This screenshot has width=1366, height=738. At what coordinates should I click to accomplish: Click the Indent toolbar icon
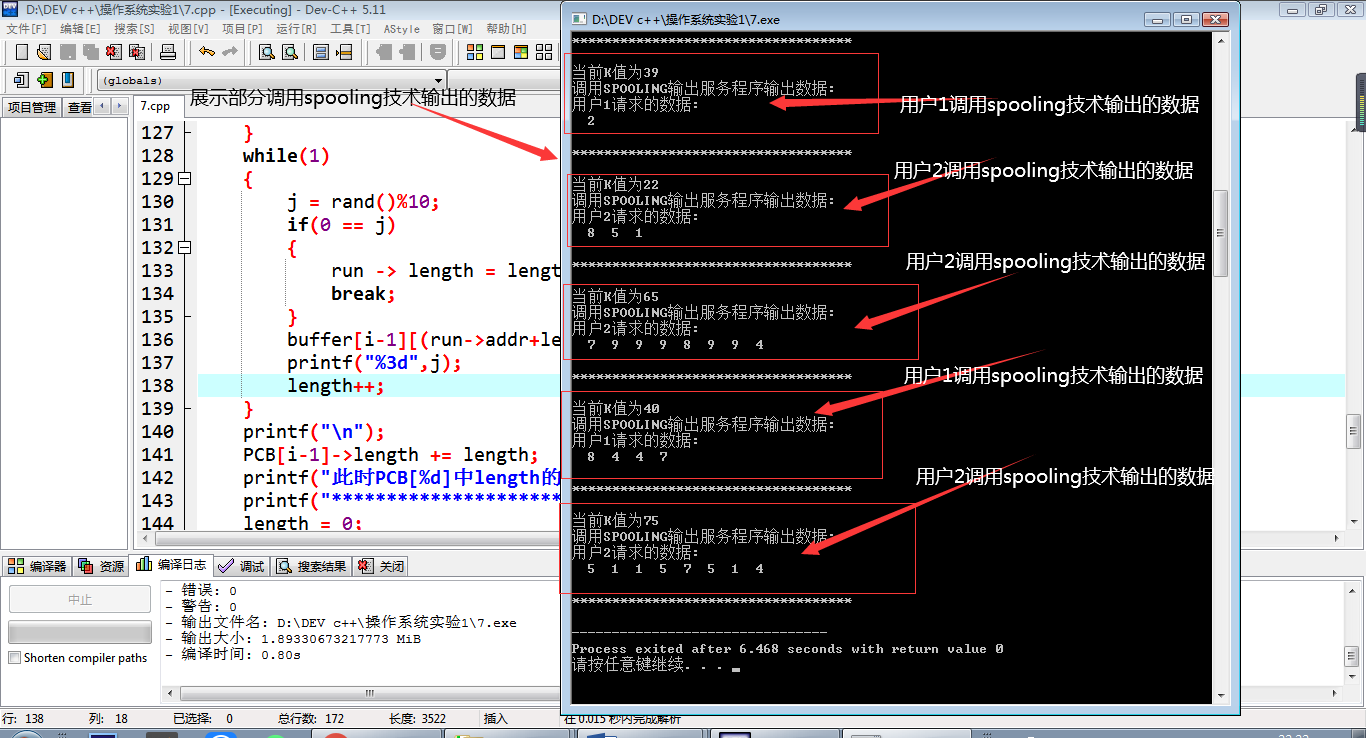[384, 52]
